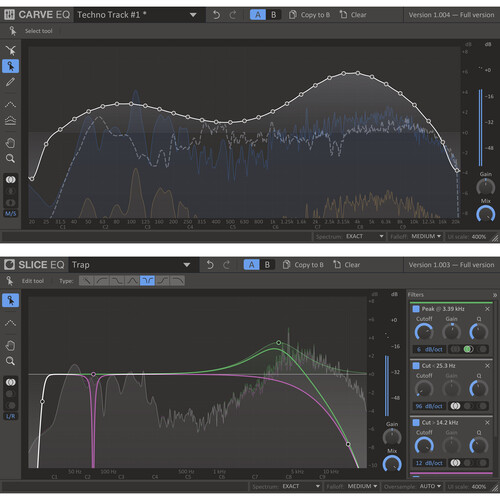Click the 96 dB/oct slope value

pos(429,406)
